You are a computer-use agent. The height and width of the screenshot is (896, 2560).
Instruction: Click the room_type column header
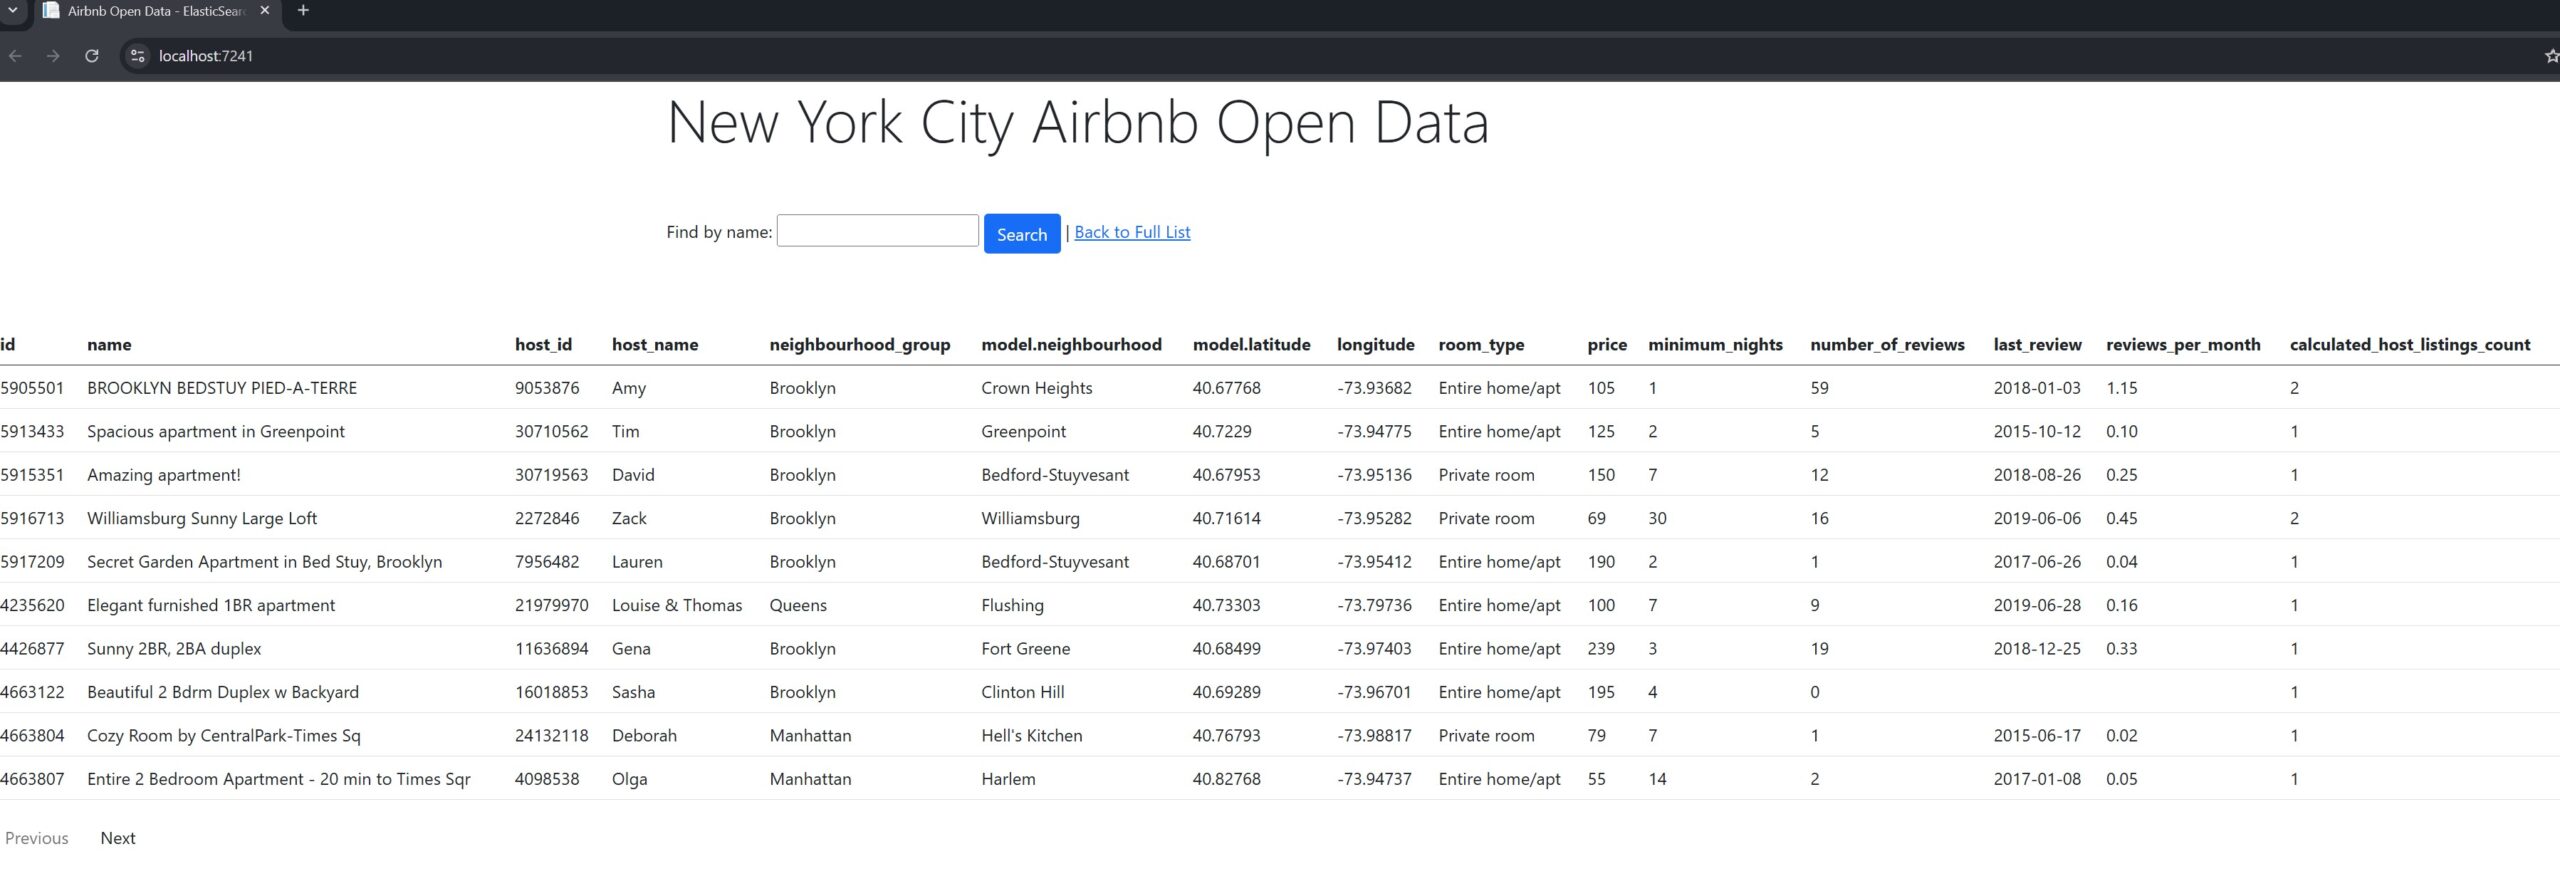pyautogui.click(x=1481, y=344)
